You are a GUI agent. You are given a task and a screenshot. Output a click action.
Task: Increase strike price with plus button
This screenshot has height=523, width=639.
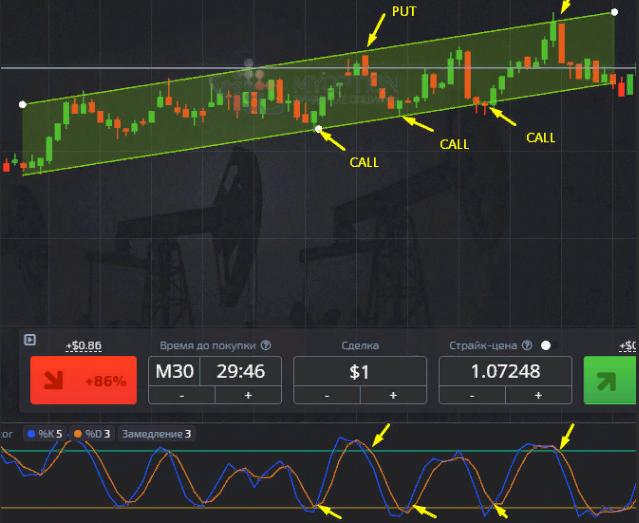click(x=539, y=395)
